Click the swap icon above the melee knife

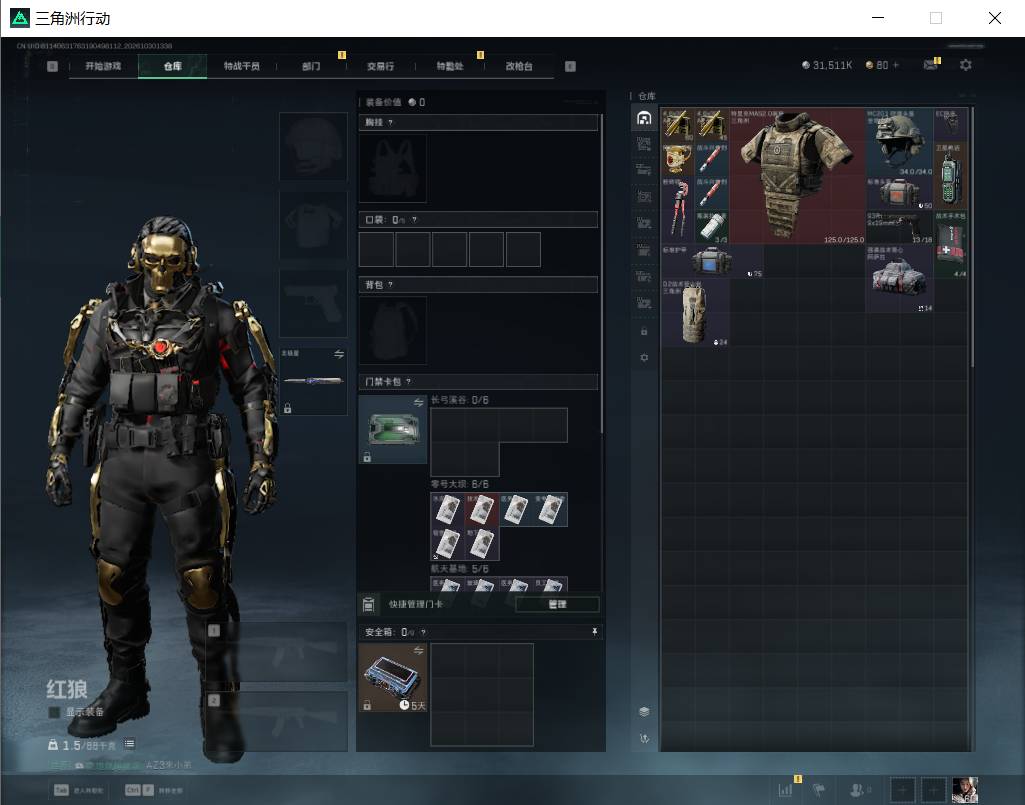pos(339,354)
